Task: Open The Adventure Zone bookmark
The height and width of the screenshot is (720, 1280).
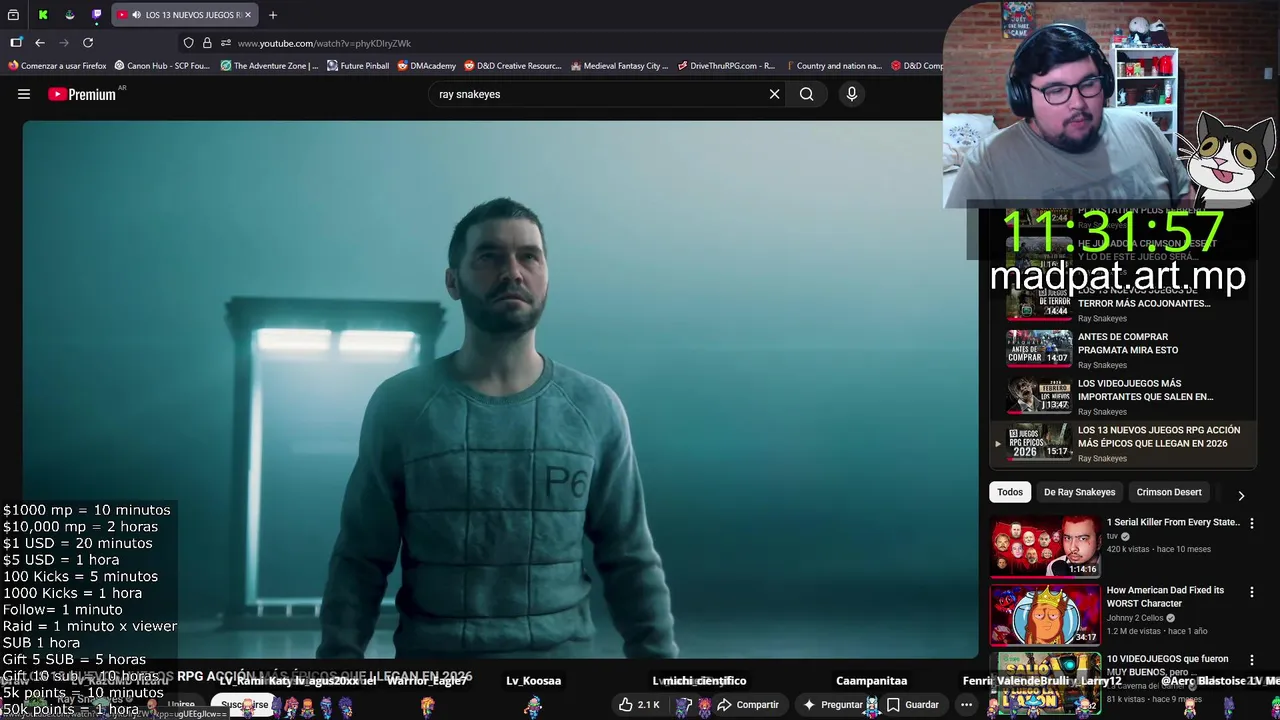Action: [x=269, y=66]
